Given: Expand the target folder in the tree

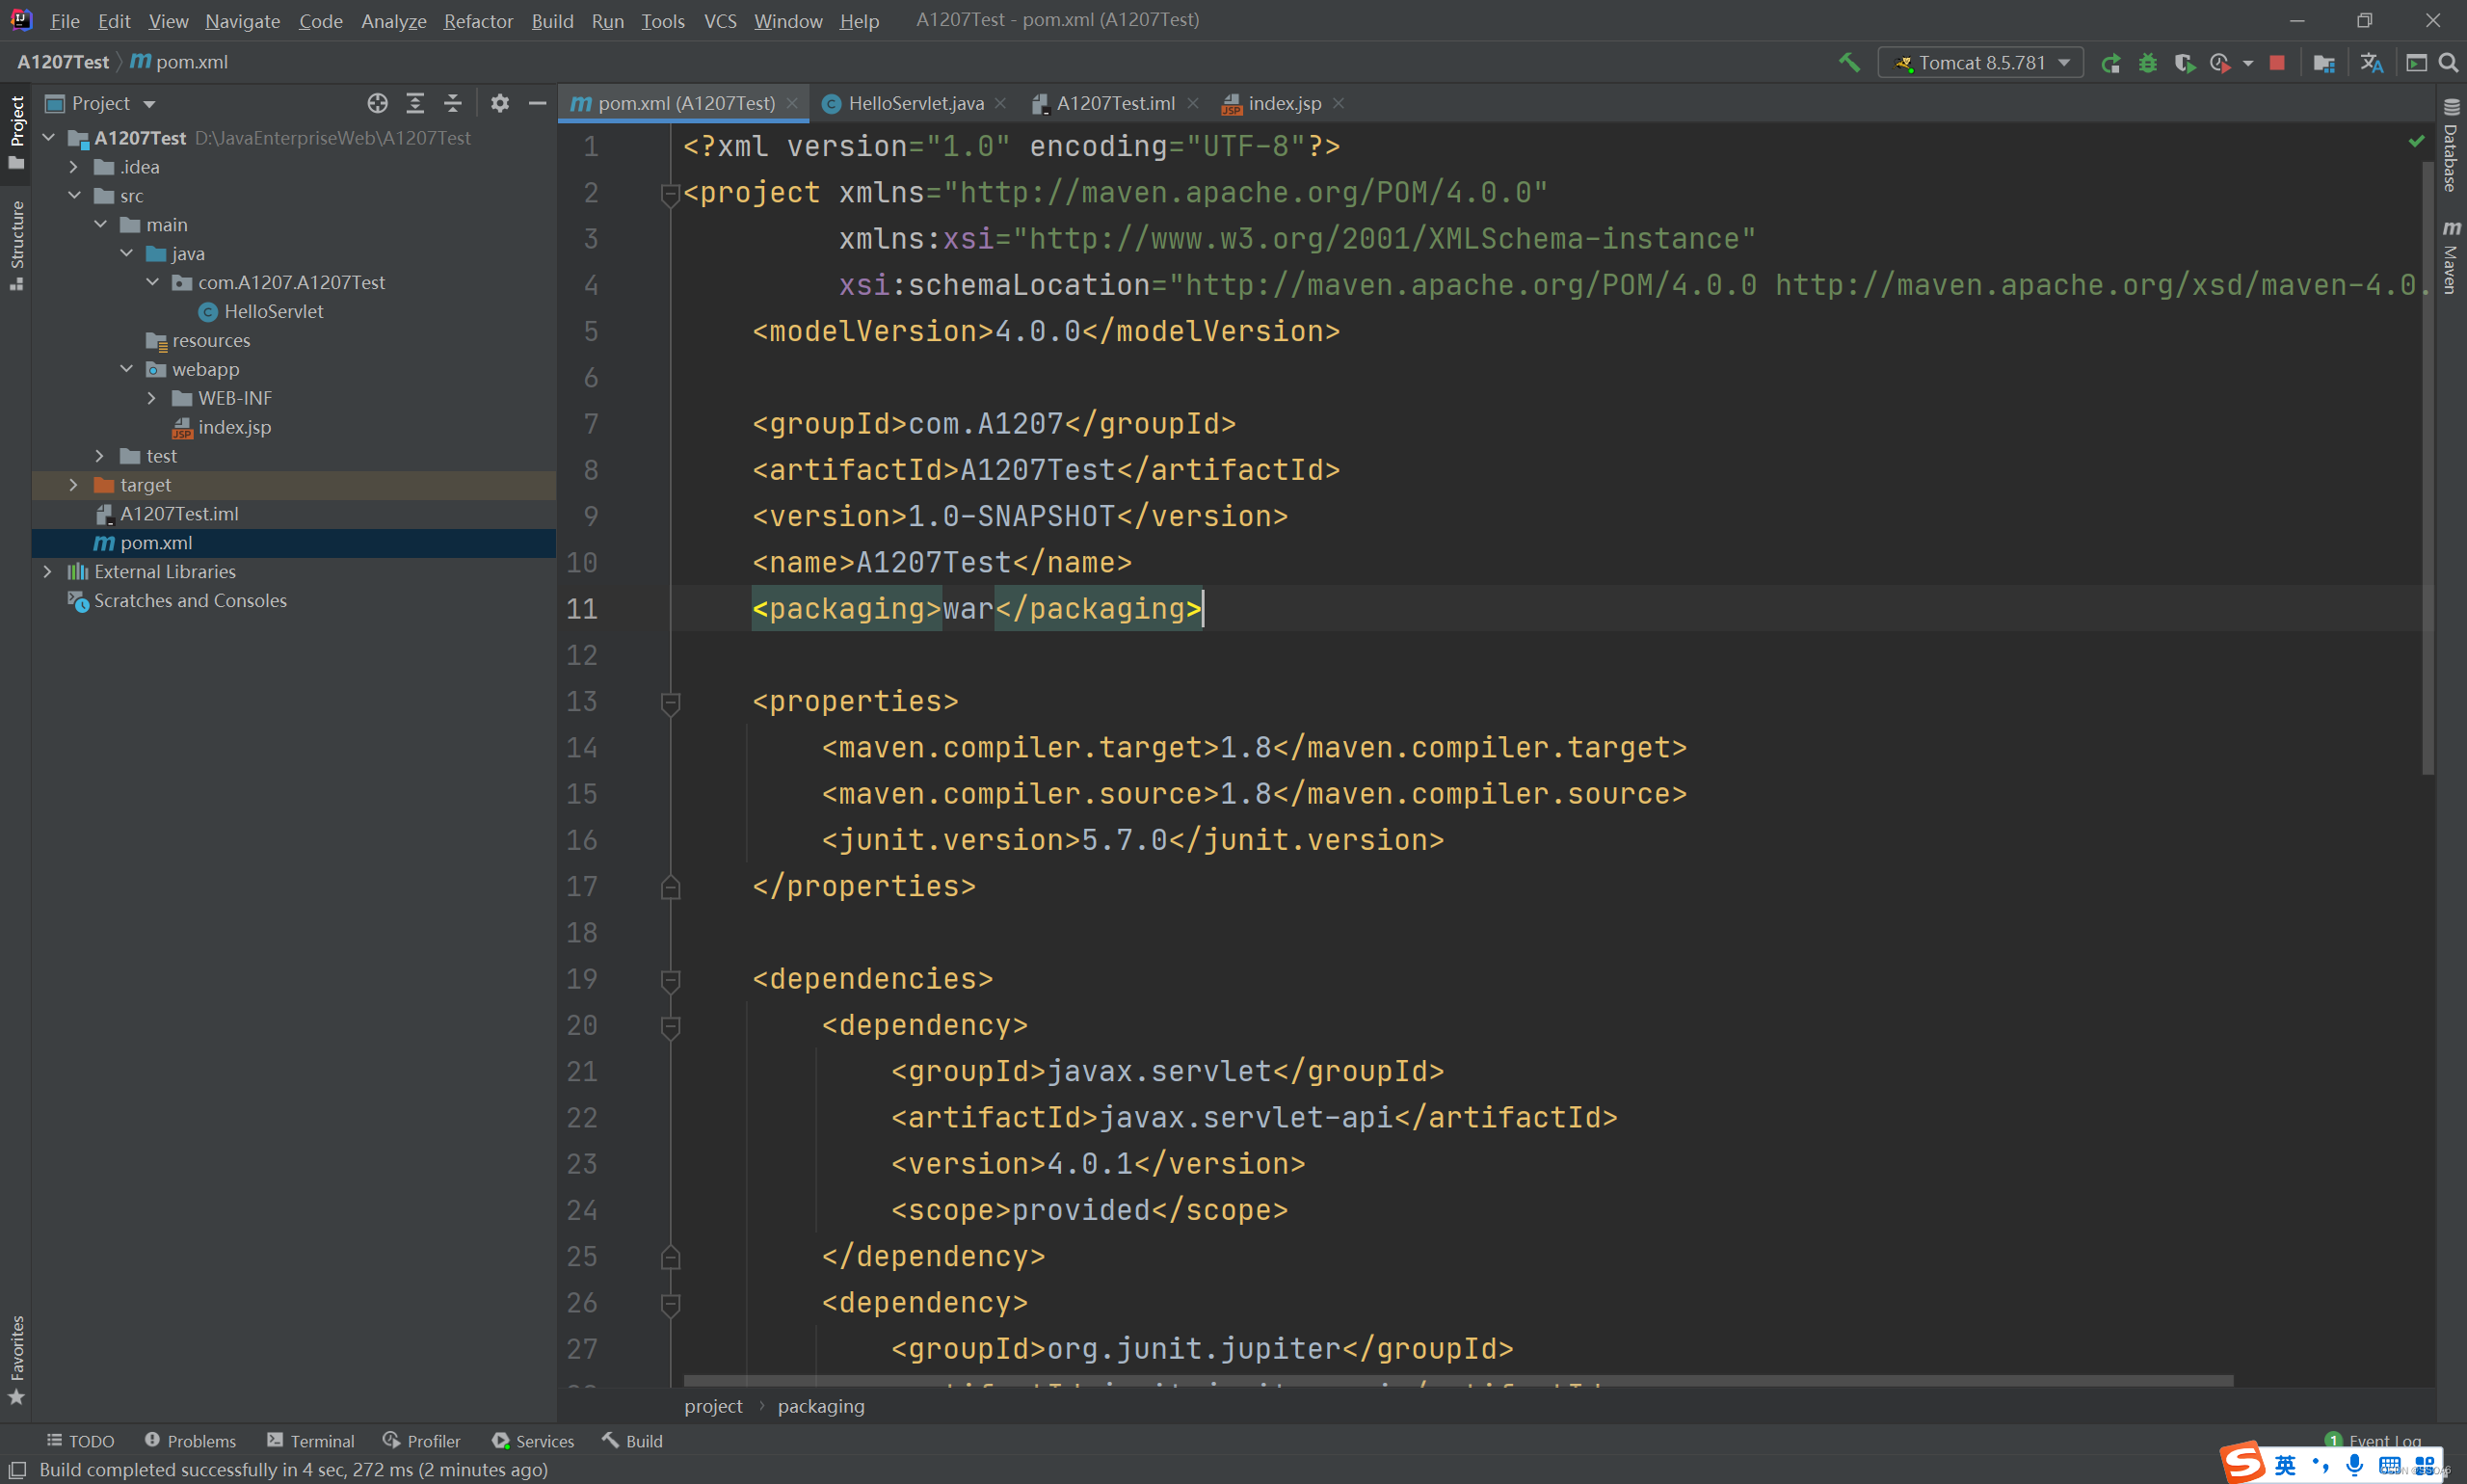Looking at the screenshot, I should (73, 485).
